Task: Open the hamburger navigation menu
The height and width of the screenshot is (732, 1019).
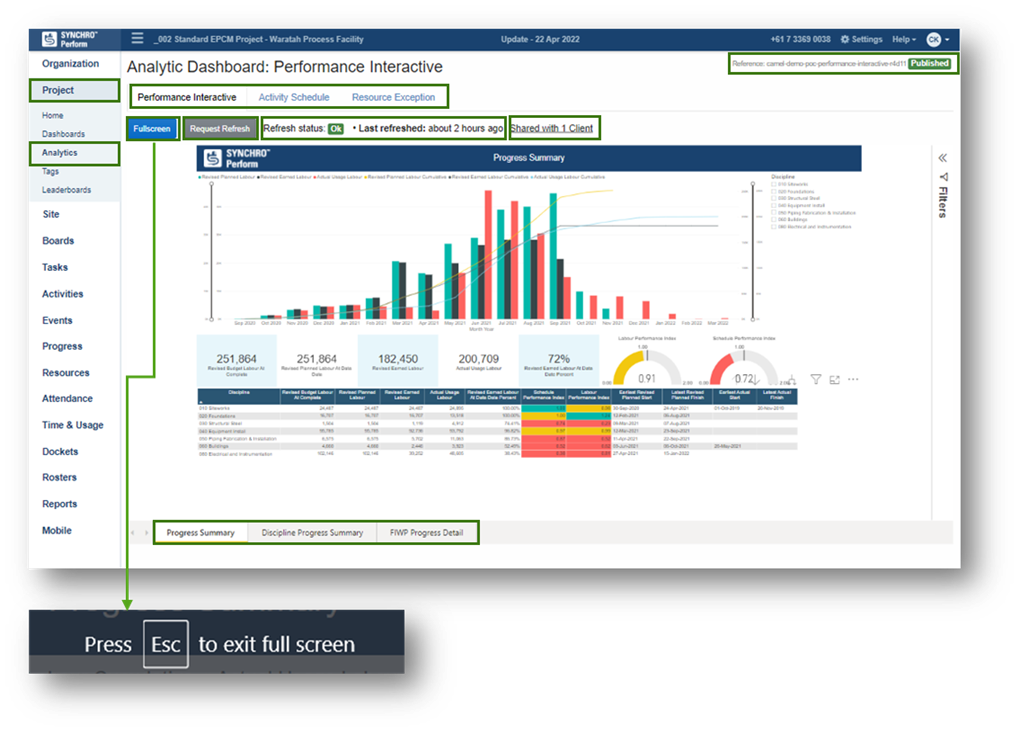Action: point(137,38)
